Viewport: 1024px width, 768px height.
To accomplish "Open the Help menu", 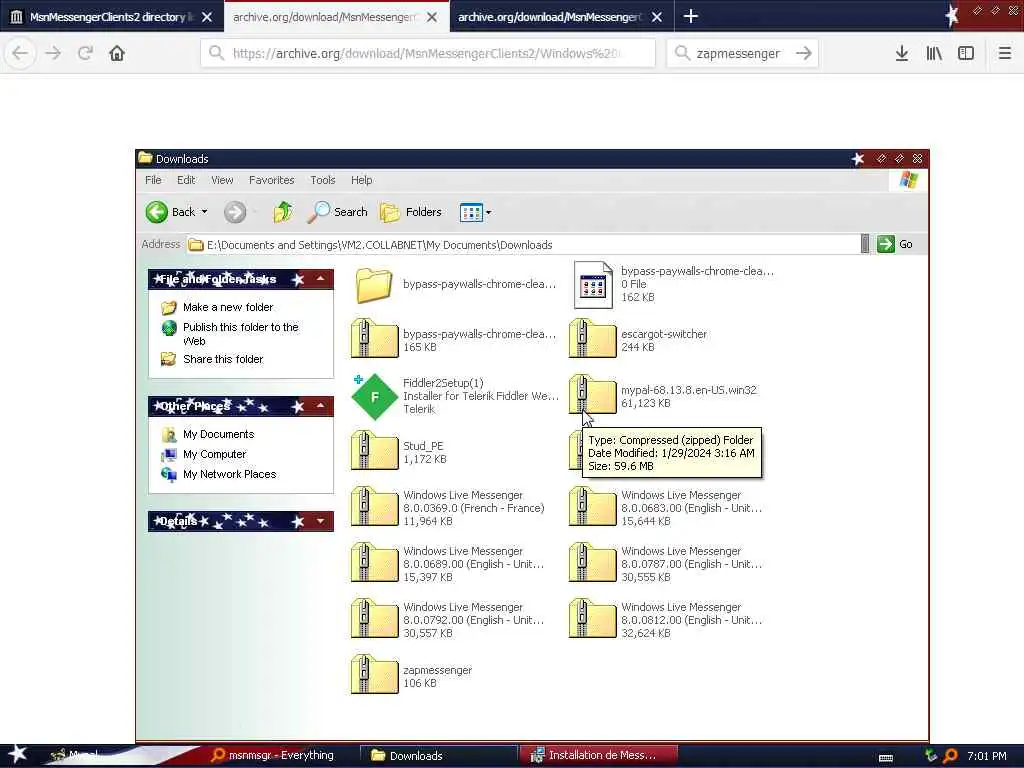I will tap(361, 180).
